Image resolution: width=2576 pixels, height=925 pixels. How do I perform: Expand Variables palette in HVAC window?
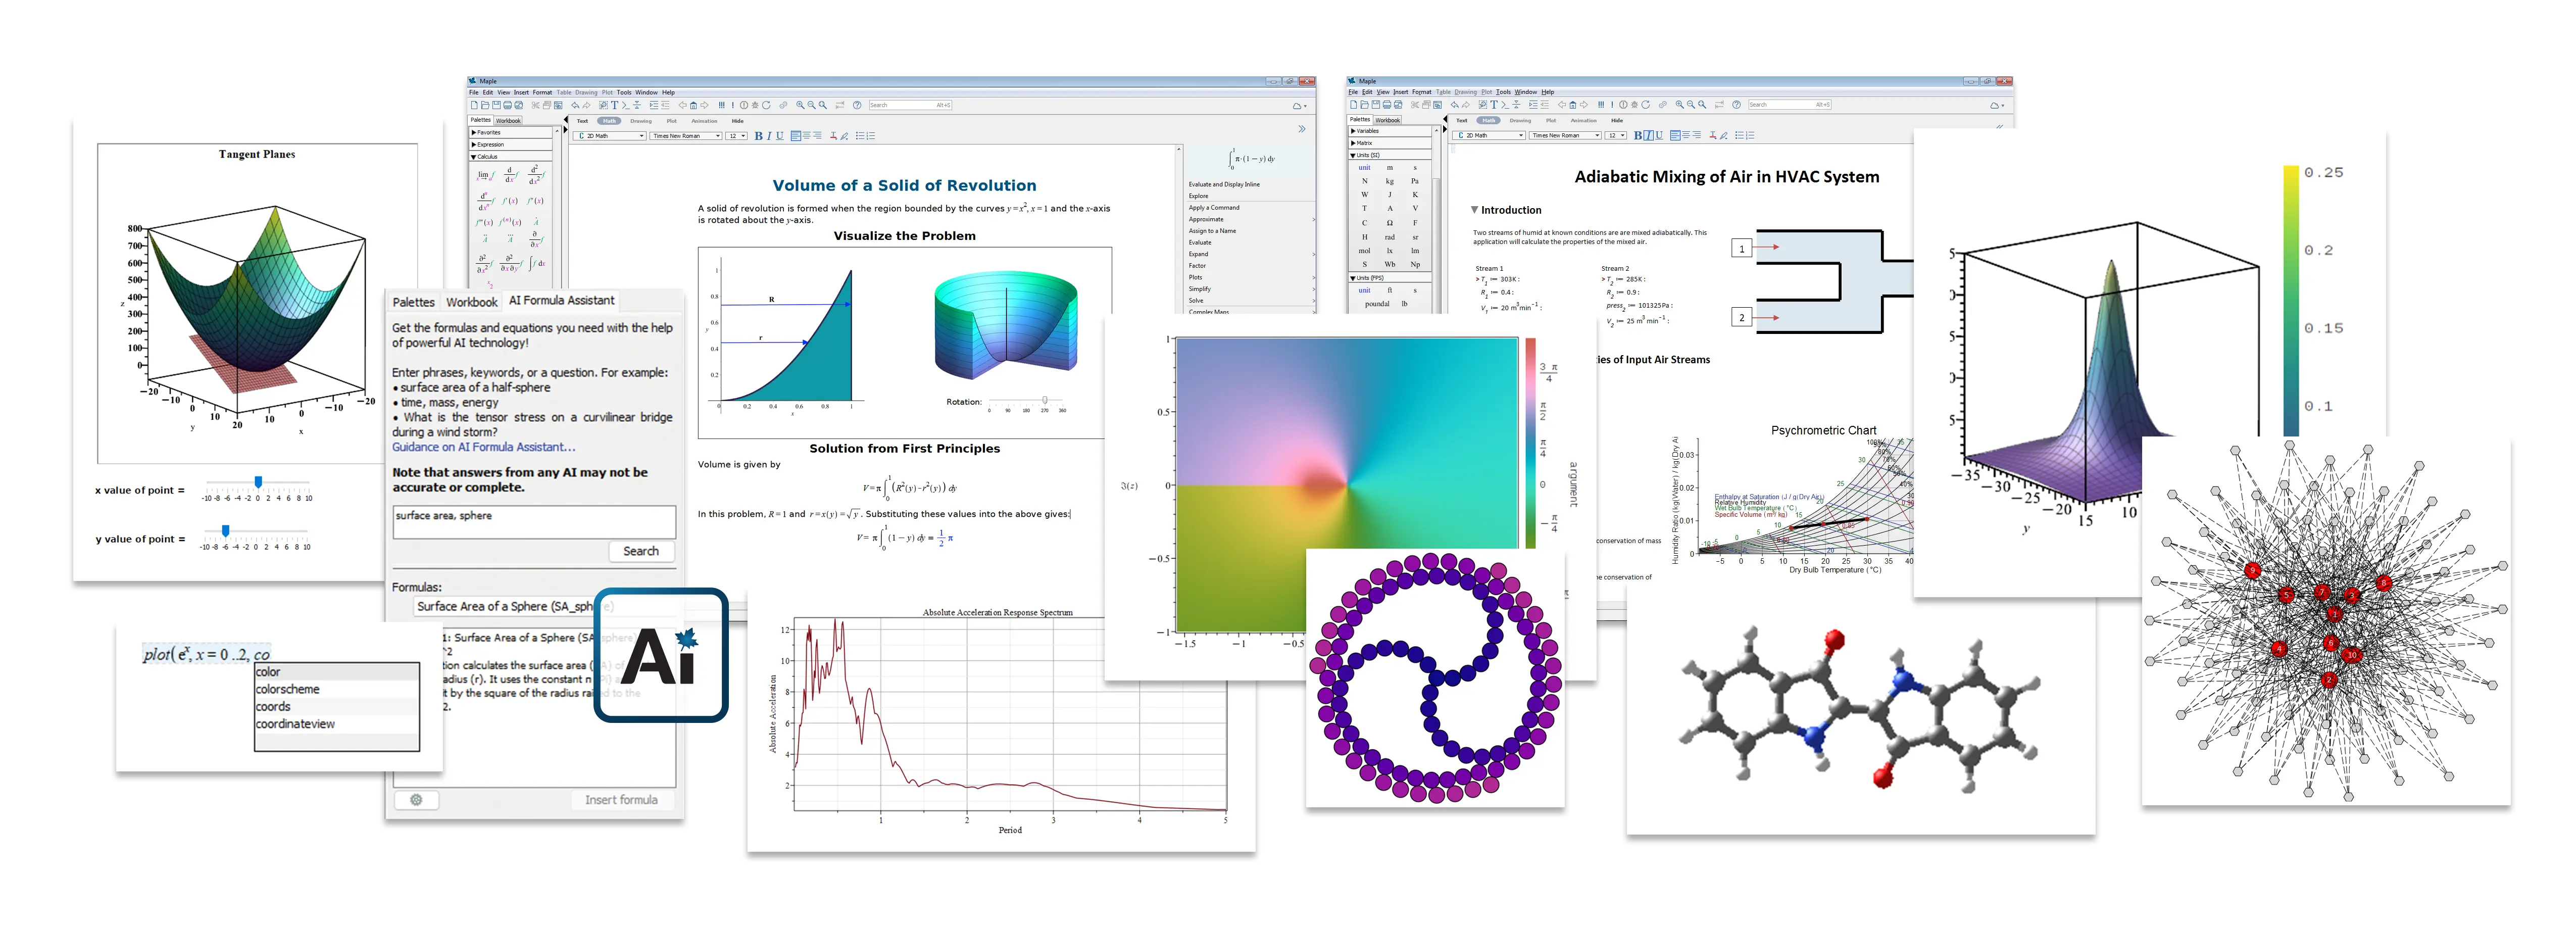1391,131
